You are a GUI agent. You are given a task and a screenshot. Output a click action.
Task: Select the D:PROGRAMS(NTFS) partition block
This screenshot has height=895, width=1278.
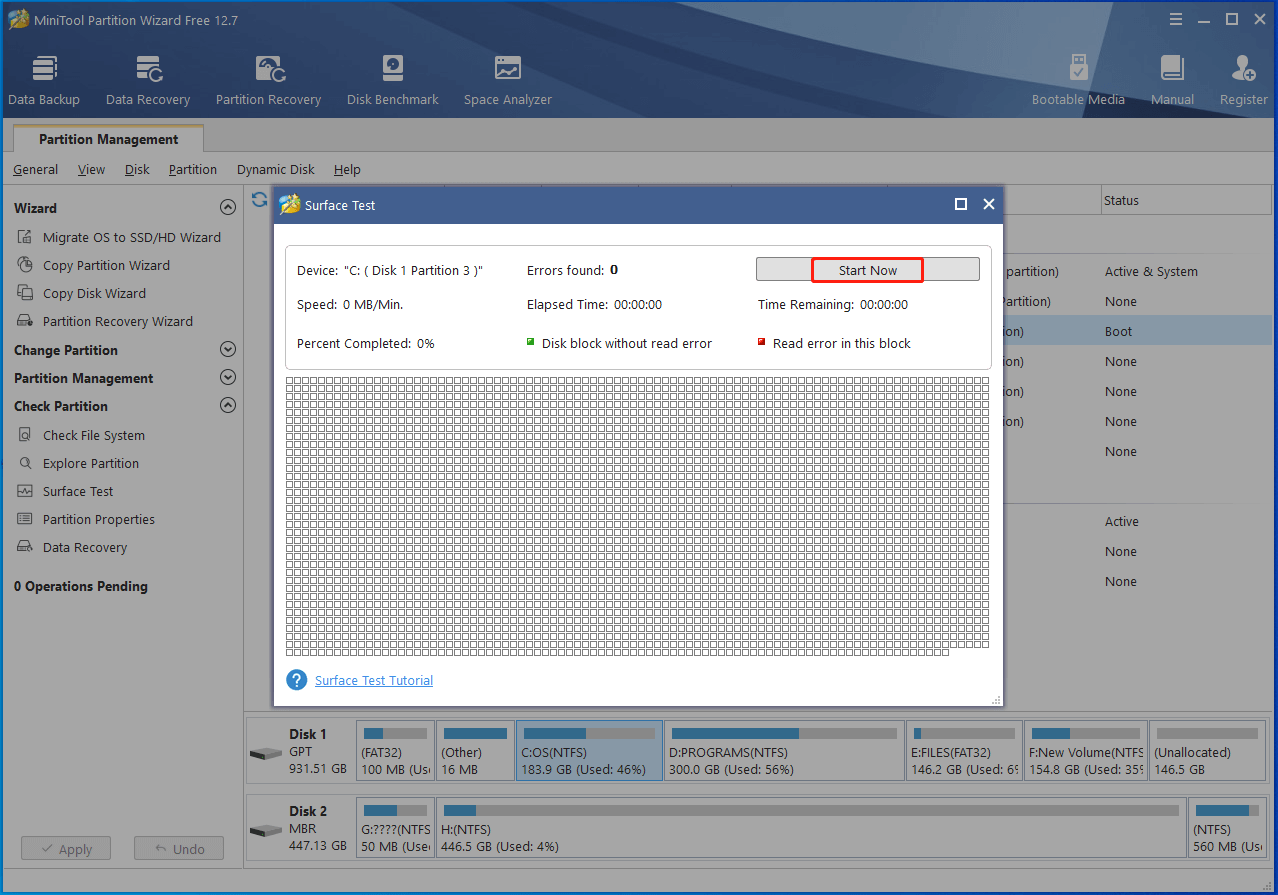pos(784,751)
